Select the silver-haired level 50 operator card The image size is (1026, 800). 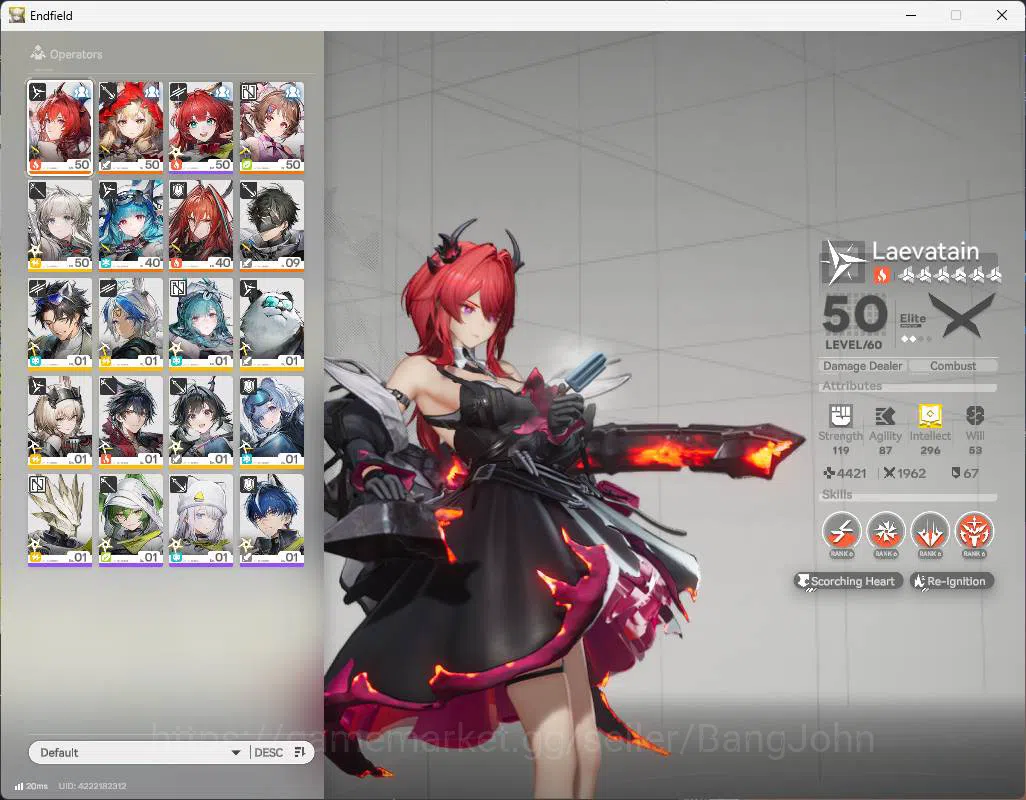(60, 225)
